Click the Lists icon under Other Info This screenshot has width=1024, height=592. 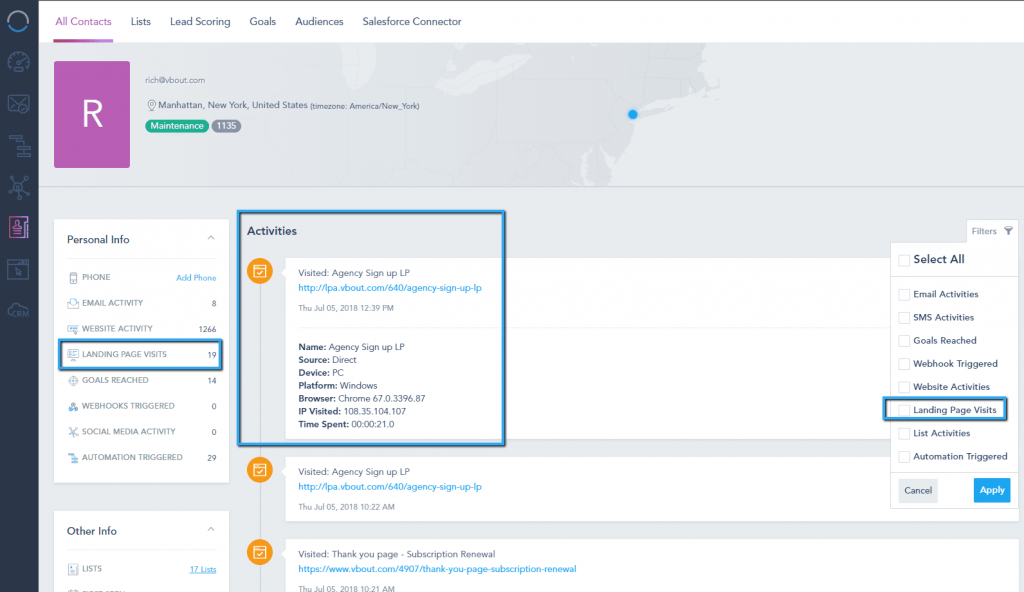73,569
